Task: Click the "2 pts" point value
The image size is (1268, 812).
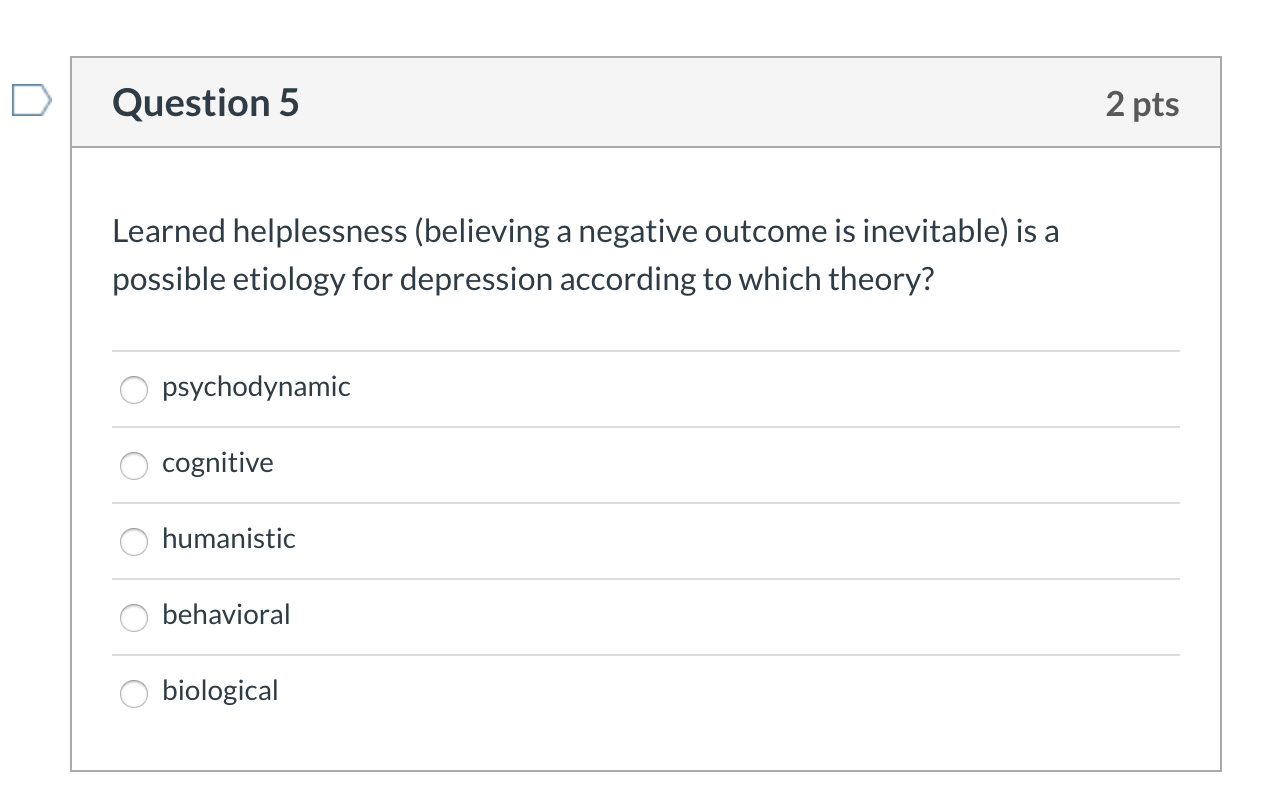Action: coord(1142,104)
